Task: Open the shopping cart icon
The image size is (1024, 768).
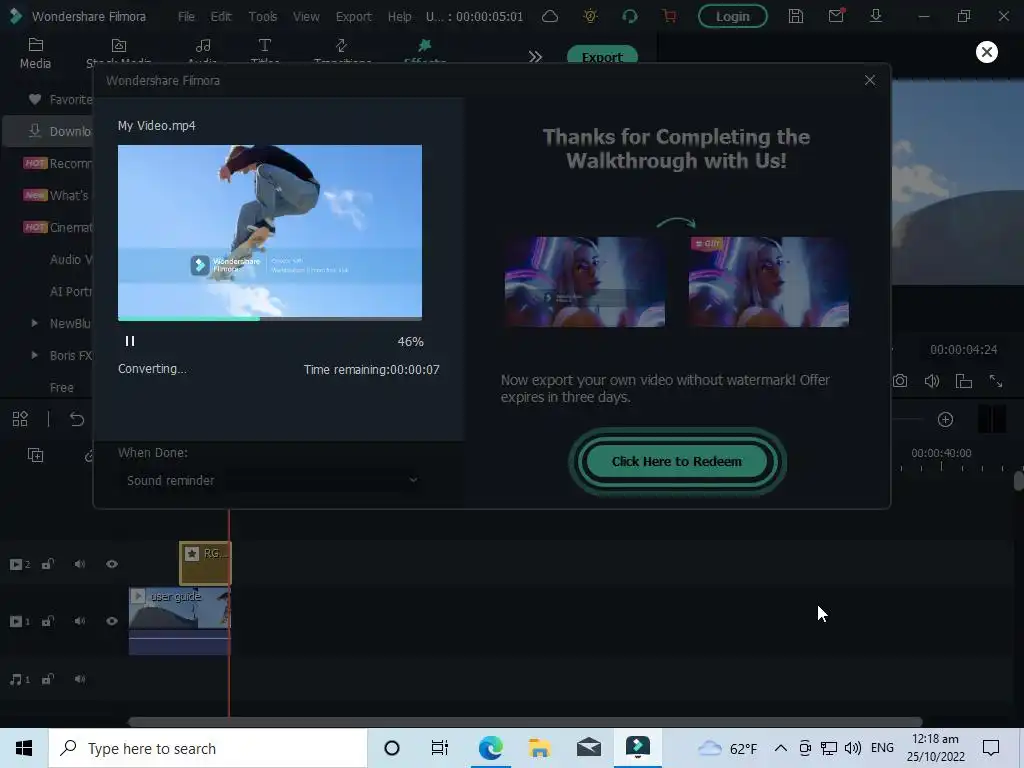Action: (669, 16)
